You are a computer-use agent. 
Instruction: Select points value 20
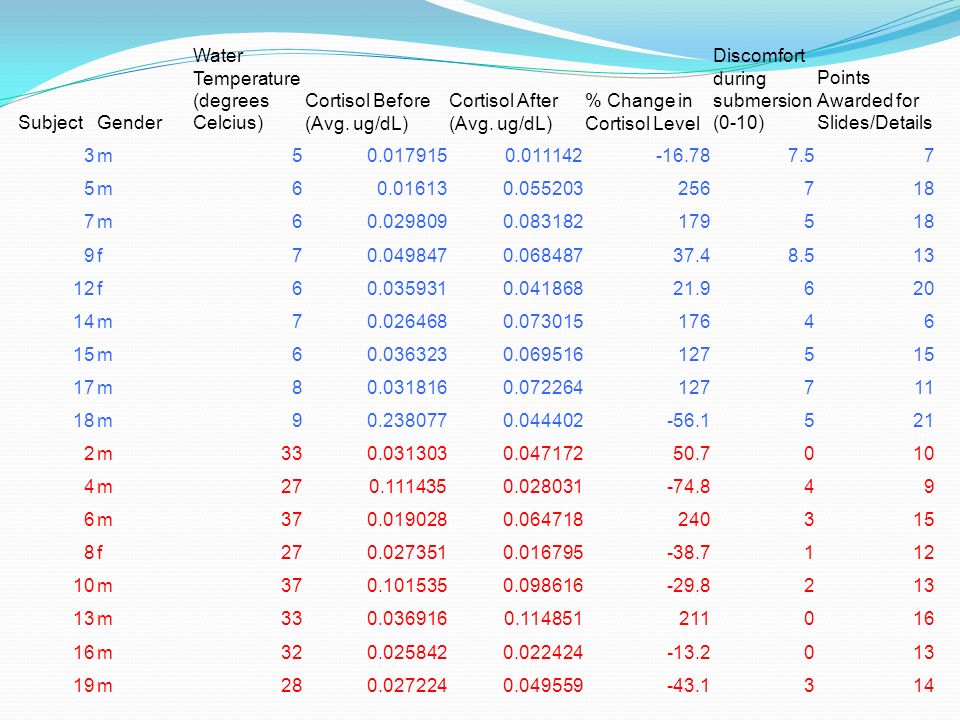click(923, 288)
